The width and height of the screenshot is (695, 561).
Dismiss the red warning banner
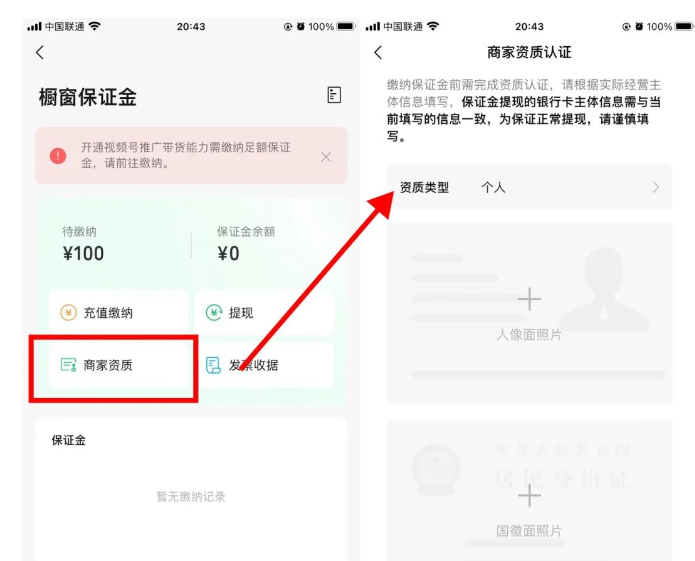(326, 157)
